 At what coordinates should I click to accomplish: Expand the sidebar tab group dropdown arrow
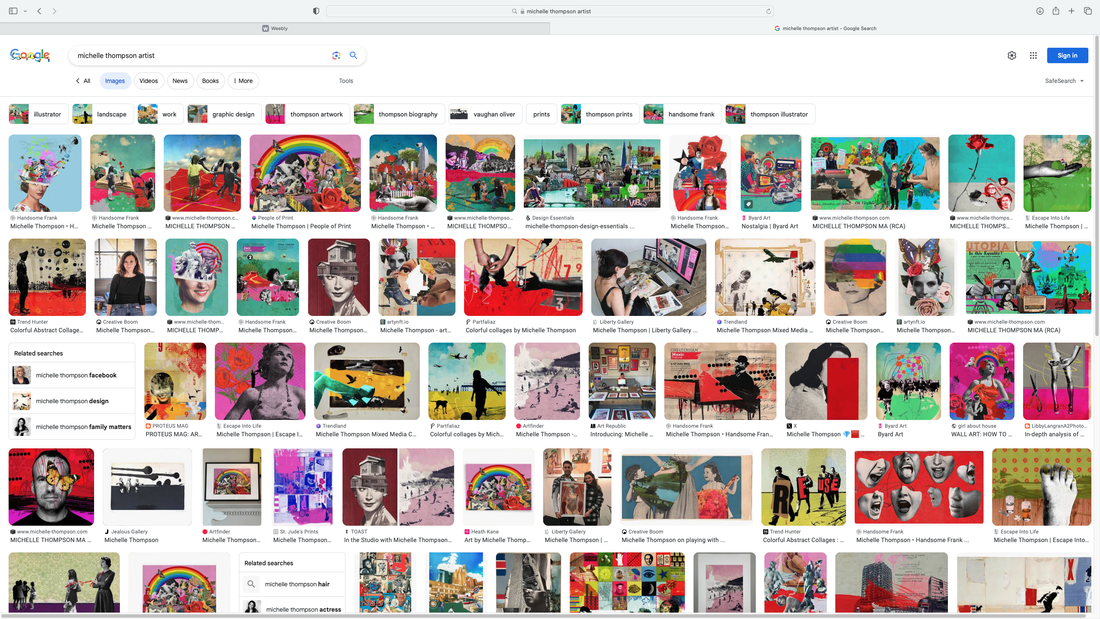tap(25, 11)
